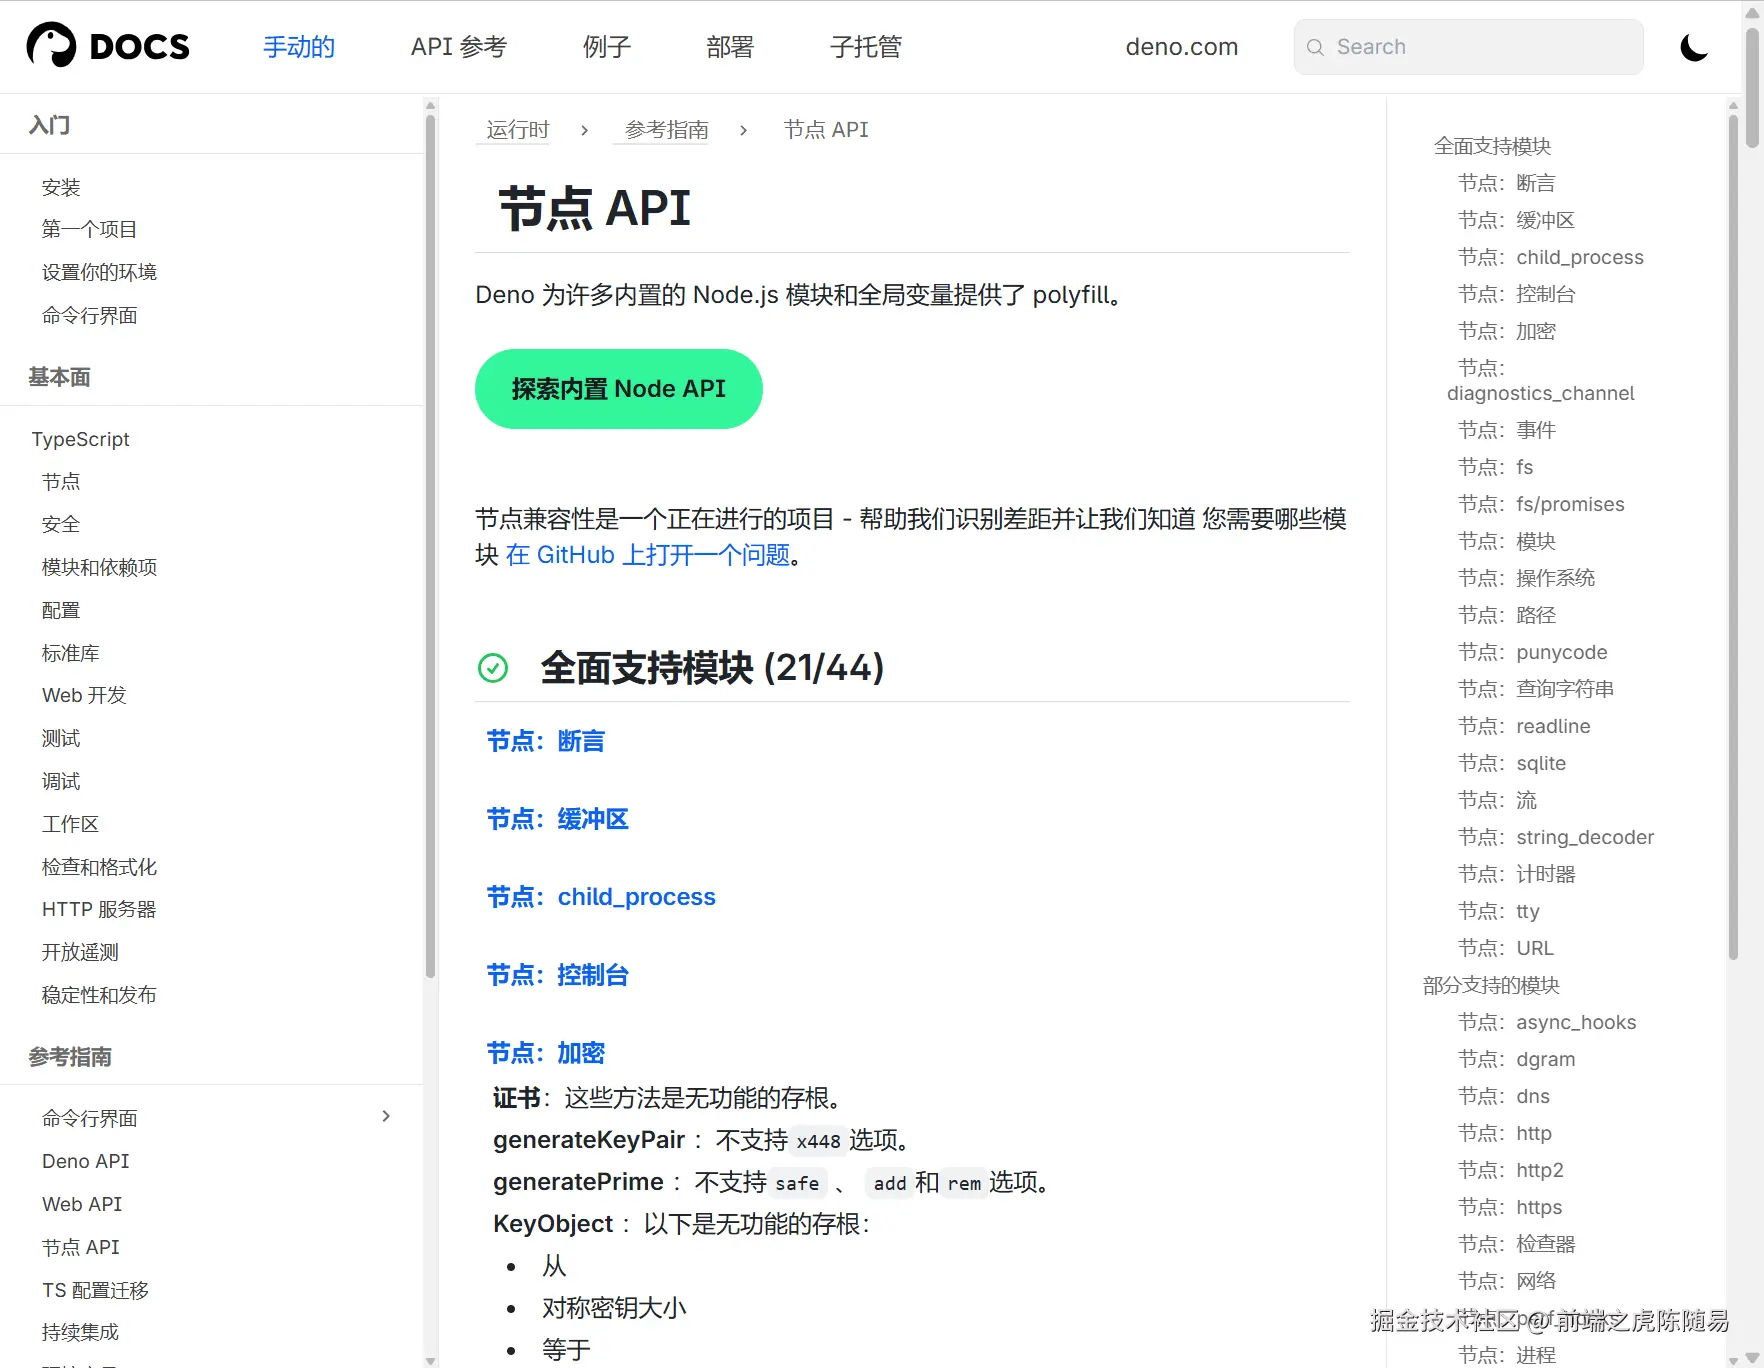
Task: Expand the 命令行界面 sidebar entry
Action: click(x=386, y=1116)
